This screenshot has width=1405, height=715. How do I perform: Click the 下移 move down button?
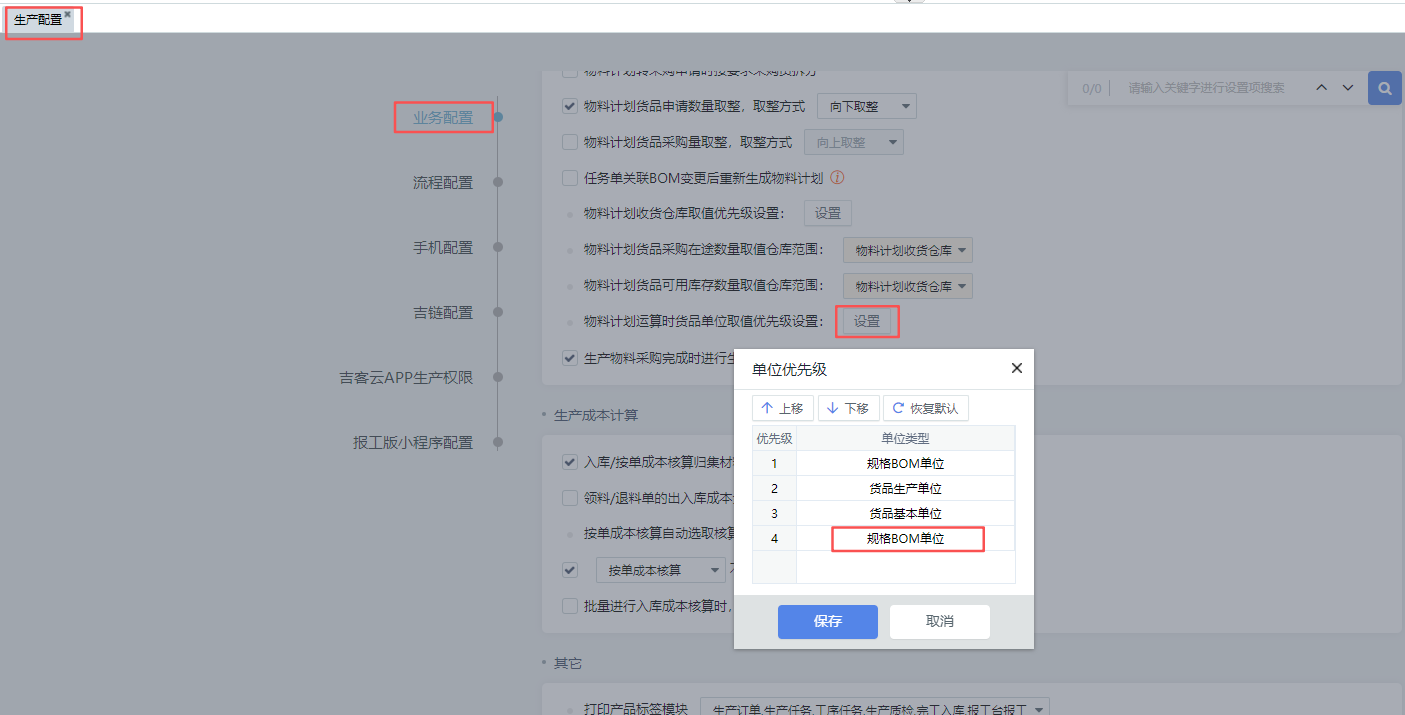848,408
